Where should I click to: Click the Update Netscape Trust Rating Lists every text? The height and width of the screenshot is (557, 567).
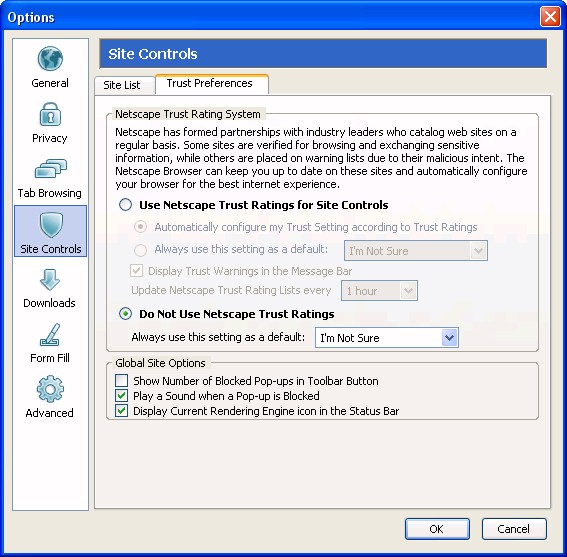click(x=231, y=290)
